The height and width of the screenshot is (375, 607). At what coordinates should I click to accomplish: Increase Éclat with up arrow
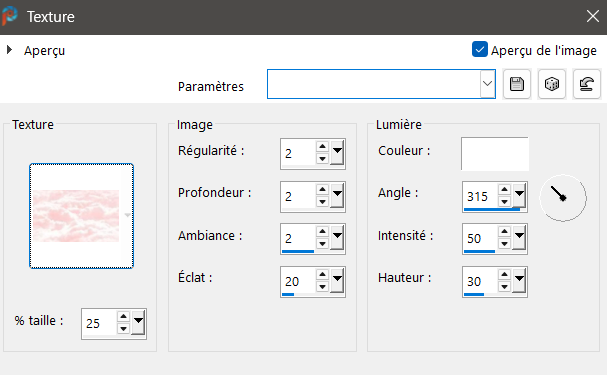click(322, 275)
